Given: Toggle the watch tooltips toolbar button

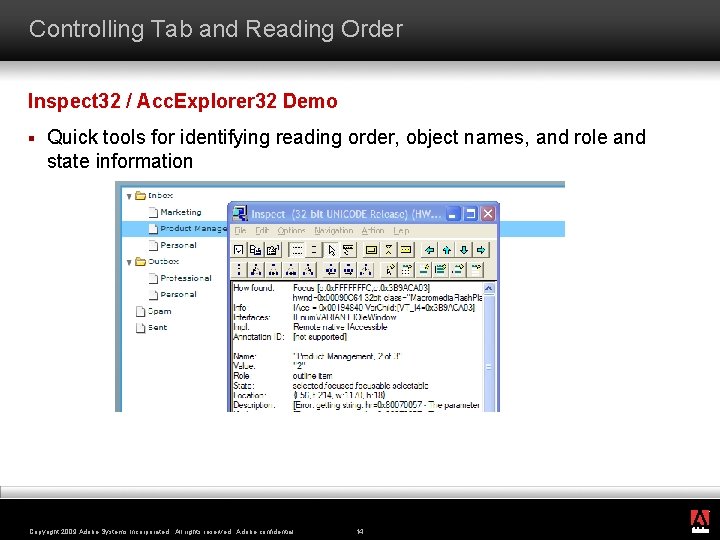Looking at the screenshot, I should (x=348, y=250).
